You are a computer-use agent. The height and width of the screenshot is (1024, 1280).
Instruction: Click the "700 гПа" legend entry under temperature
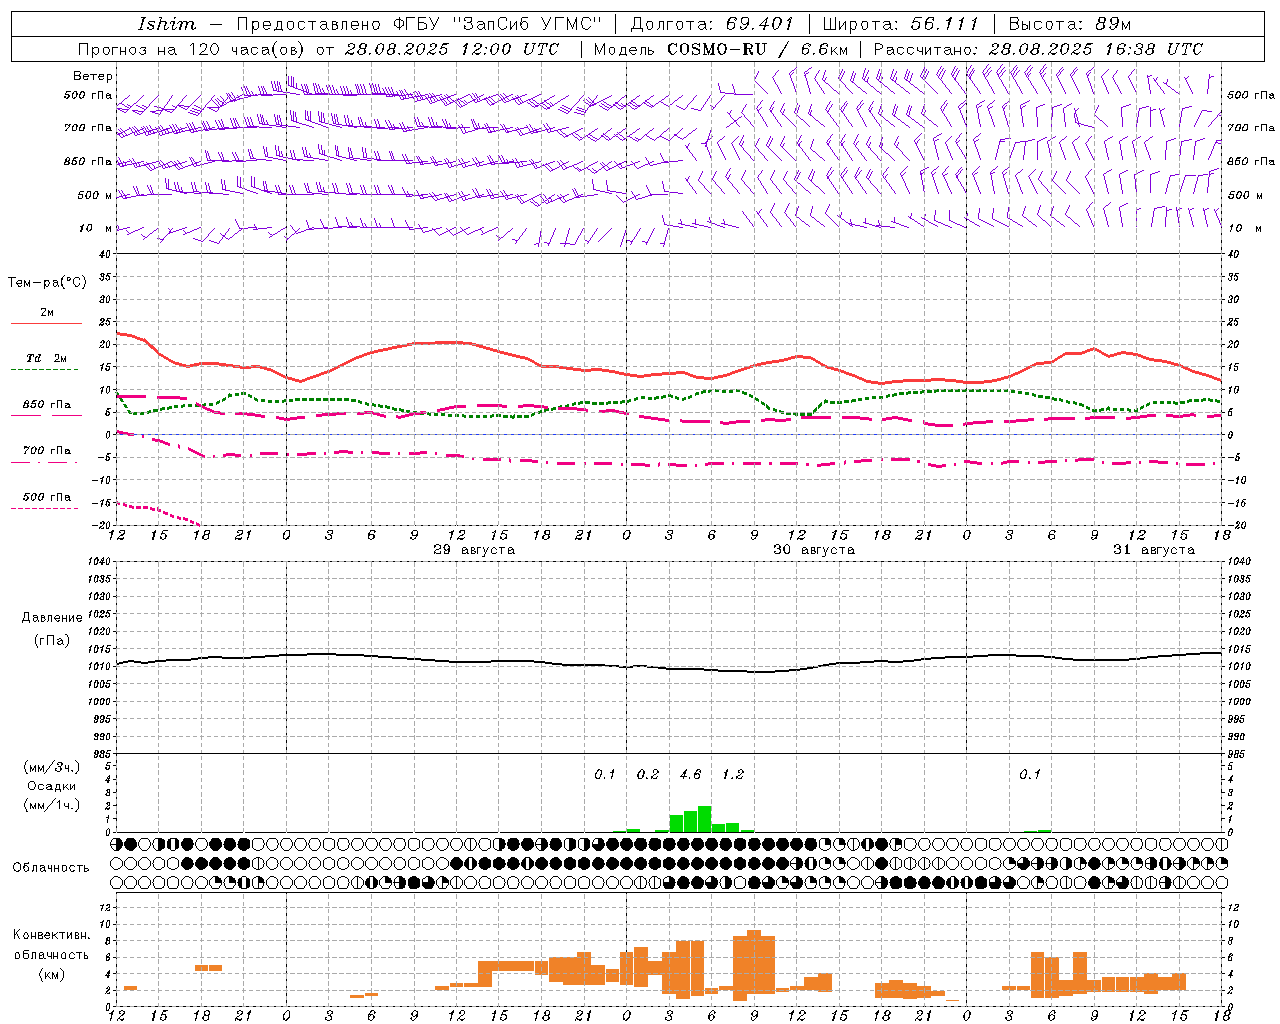coord(46,451)
